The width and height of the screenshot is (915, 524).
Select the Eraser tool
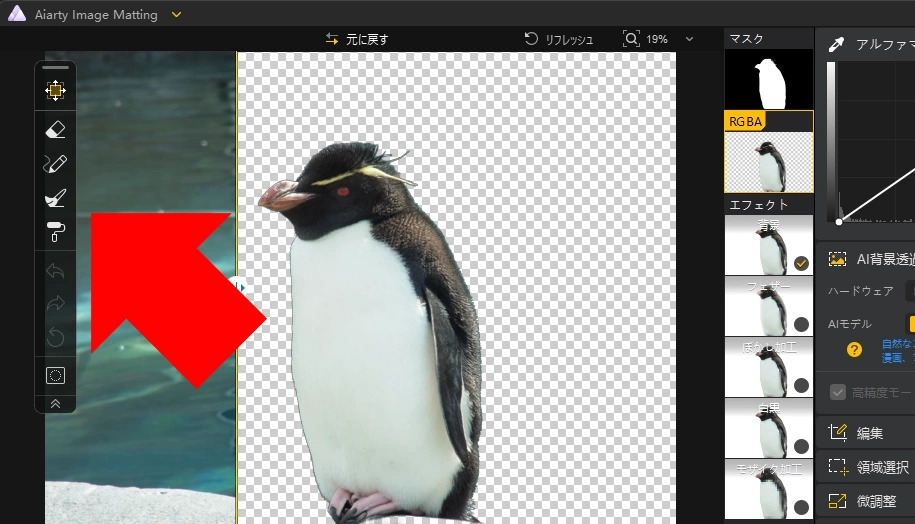coord(55,129)
